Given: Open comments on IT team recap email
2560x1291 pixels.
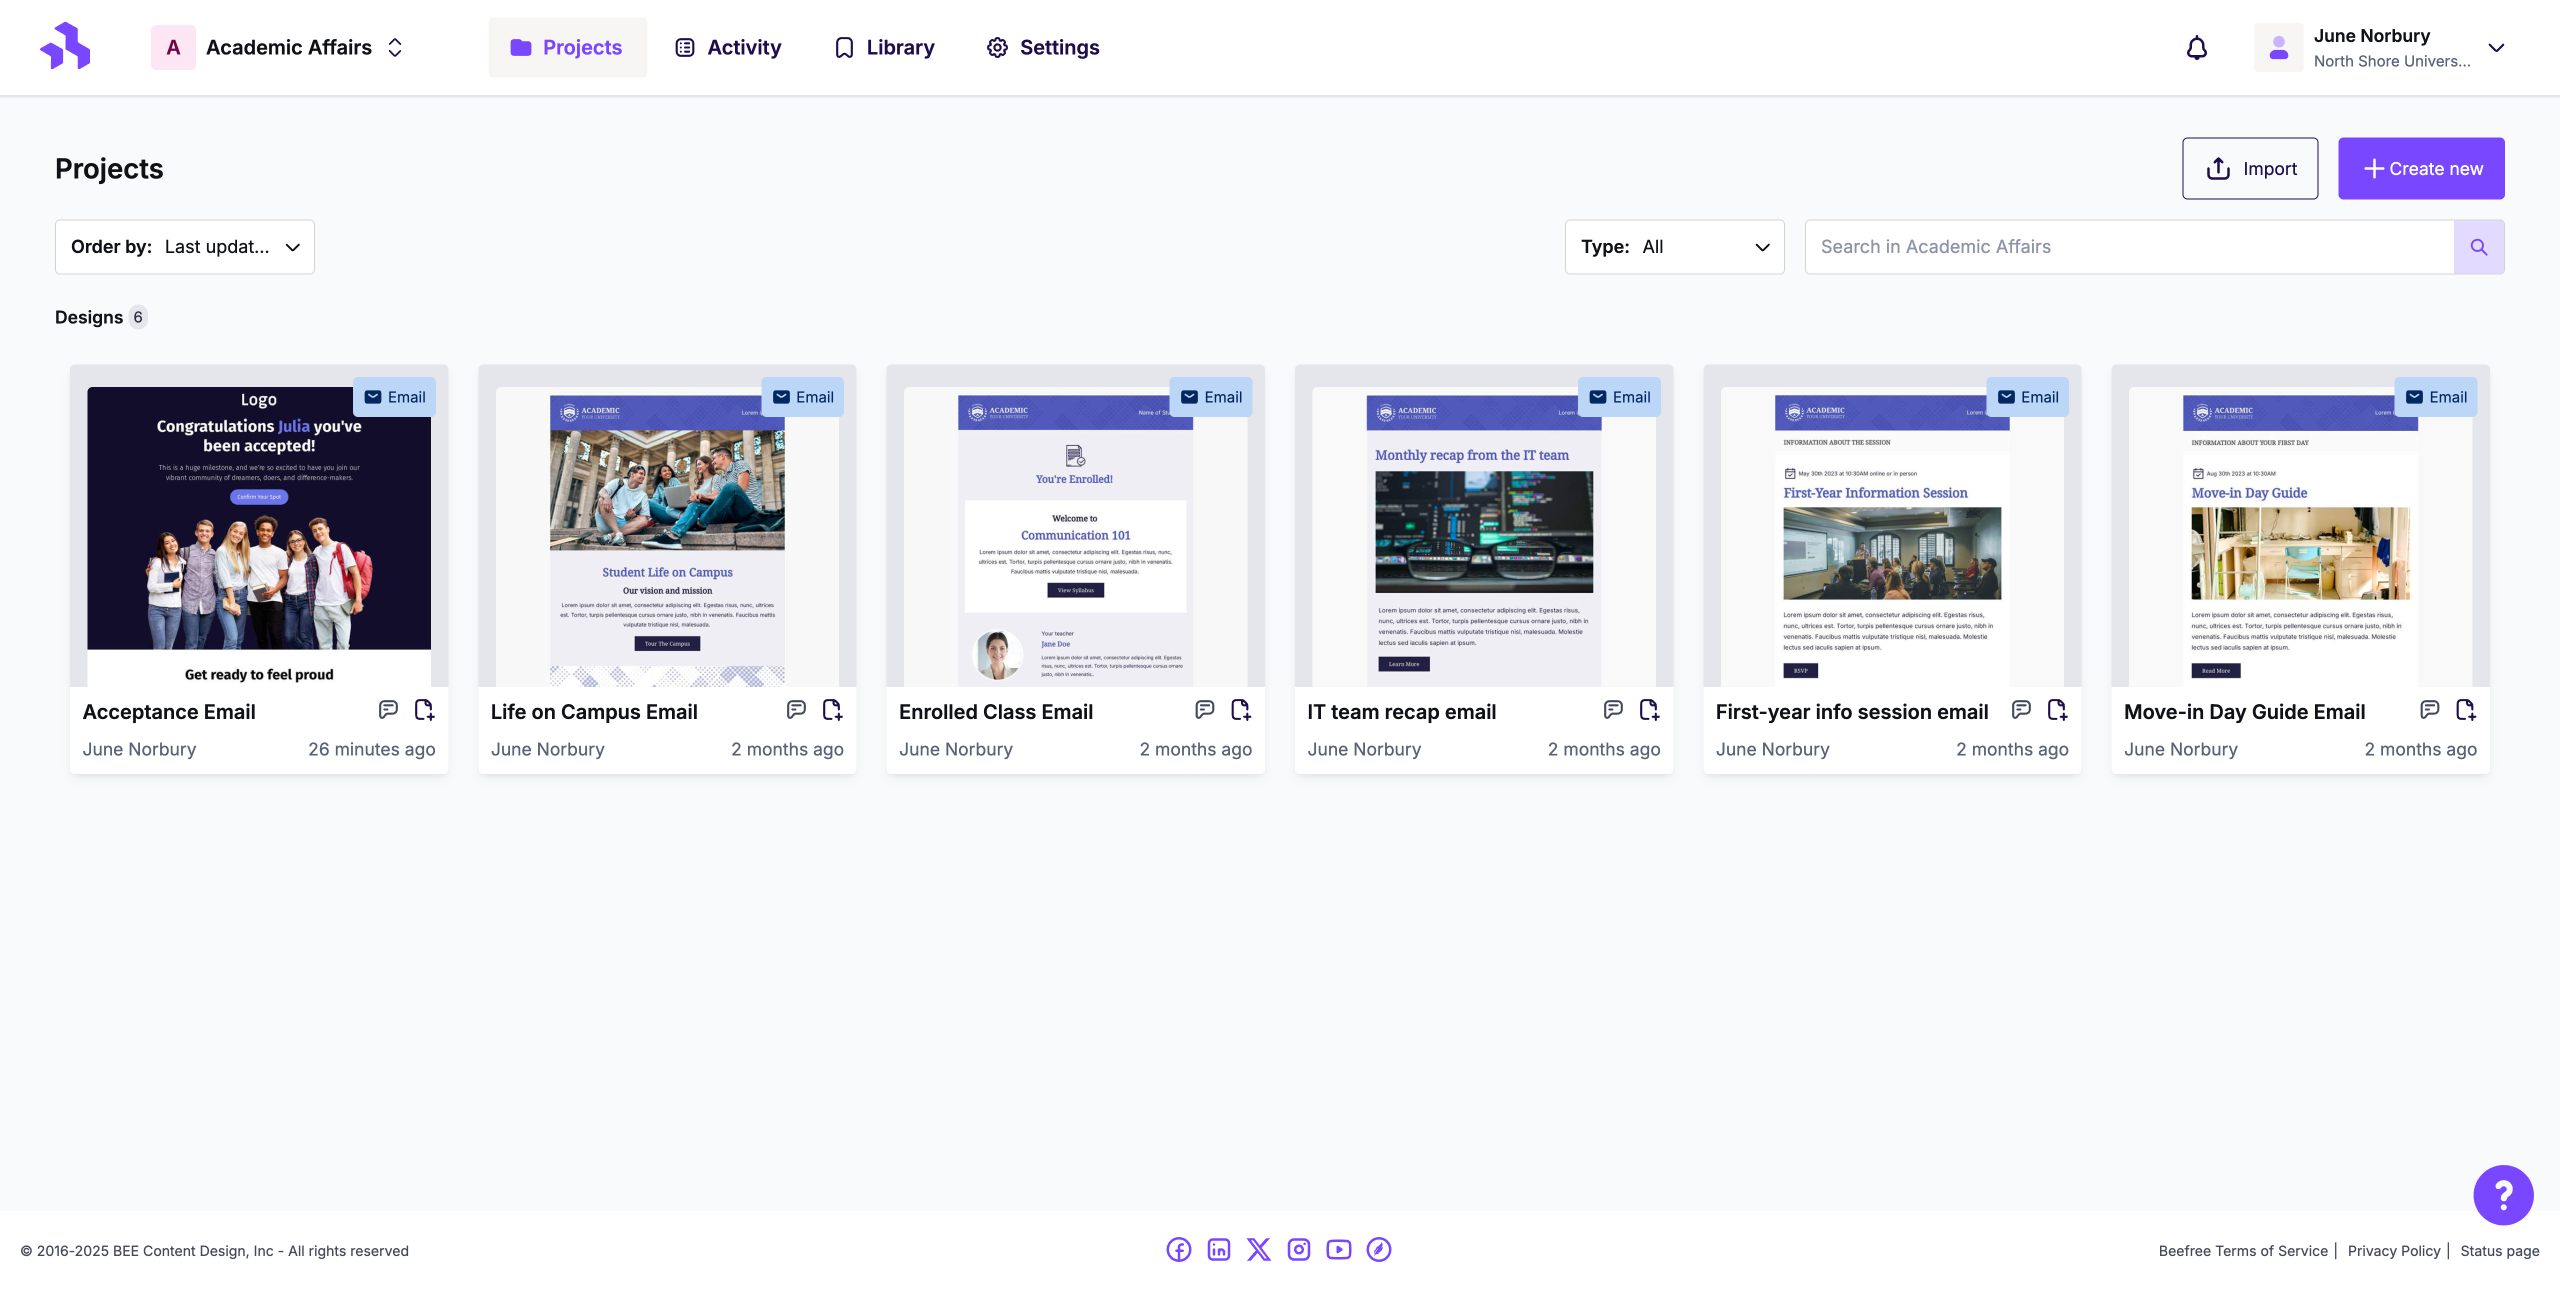Looking at the screenshot, I should [x=1613, y=710].
